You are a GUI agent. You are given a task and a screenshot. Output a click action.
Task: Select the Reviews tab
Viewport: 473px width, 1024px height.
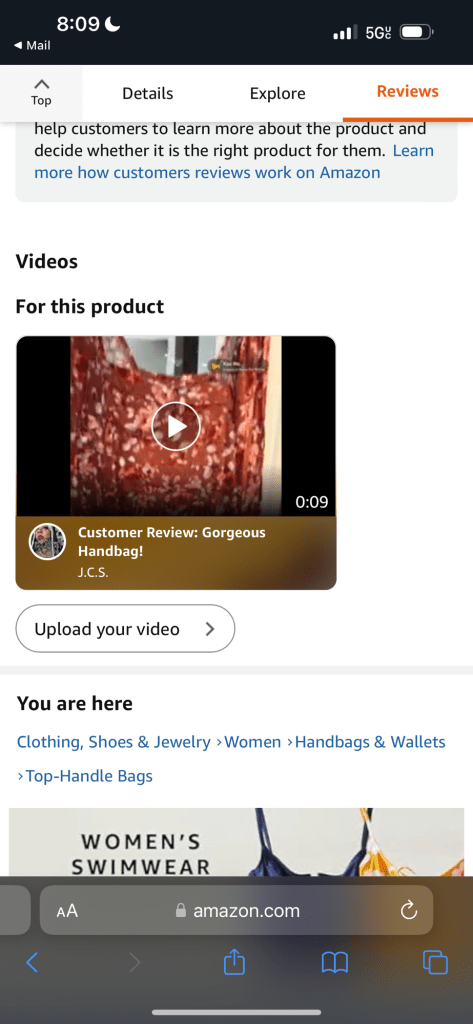[408, 91]
